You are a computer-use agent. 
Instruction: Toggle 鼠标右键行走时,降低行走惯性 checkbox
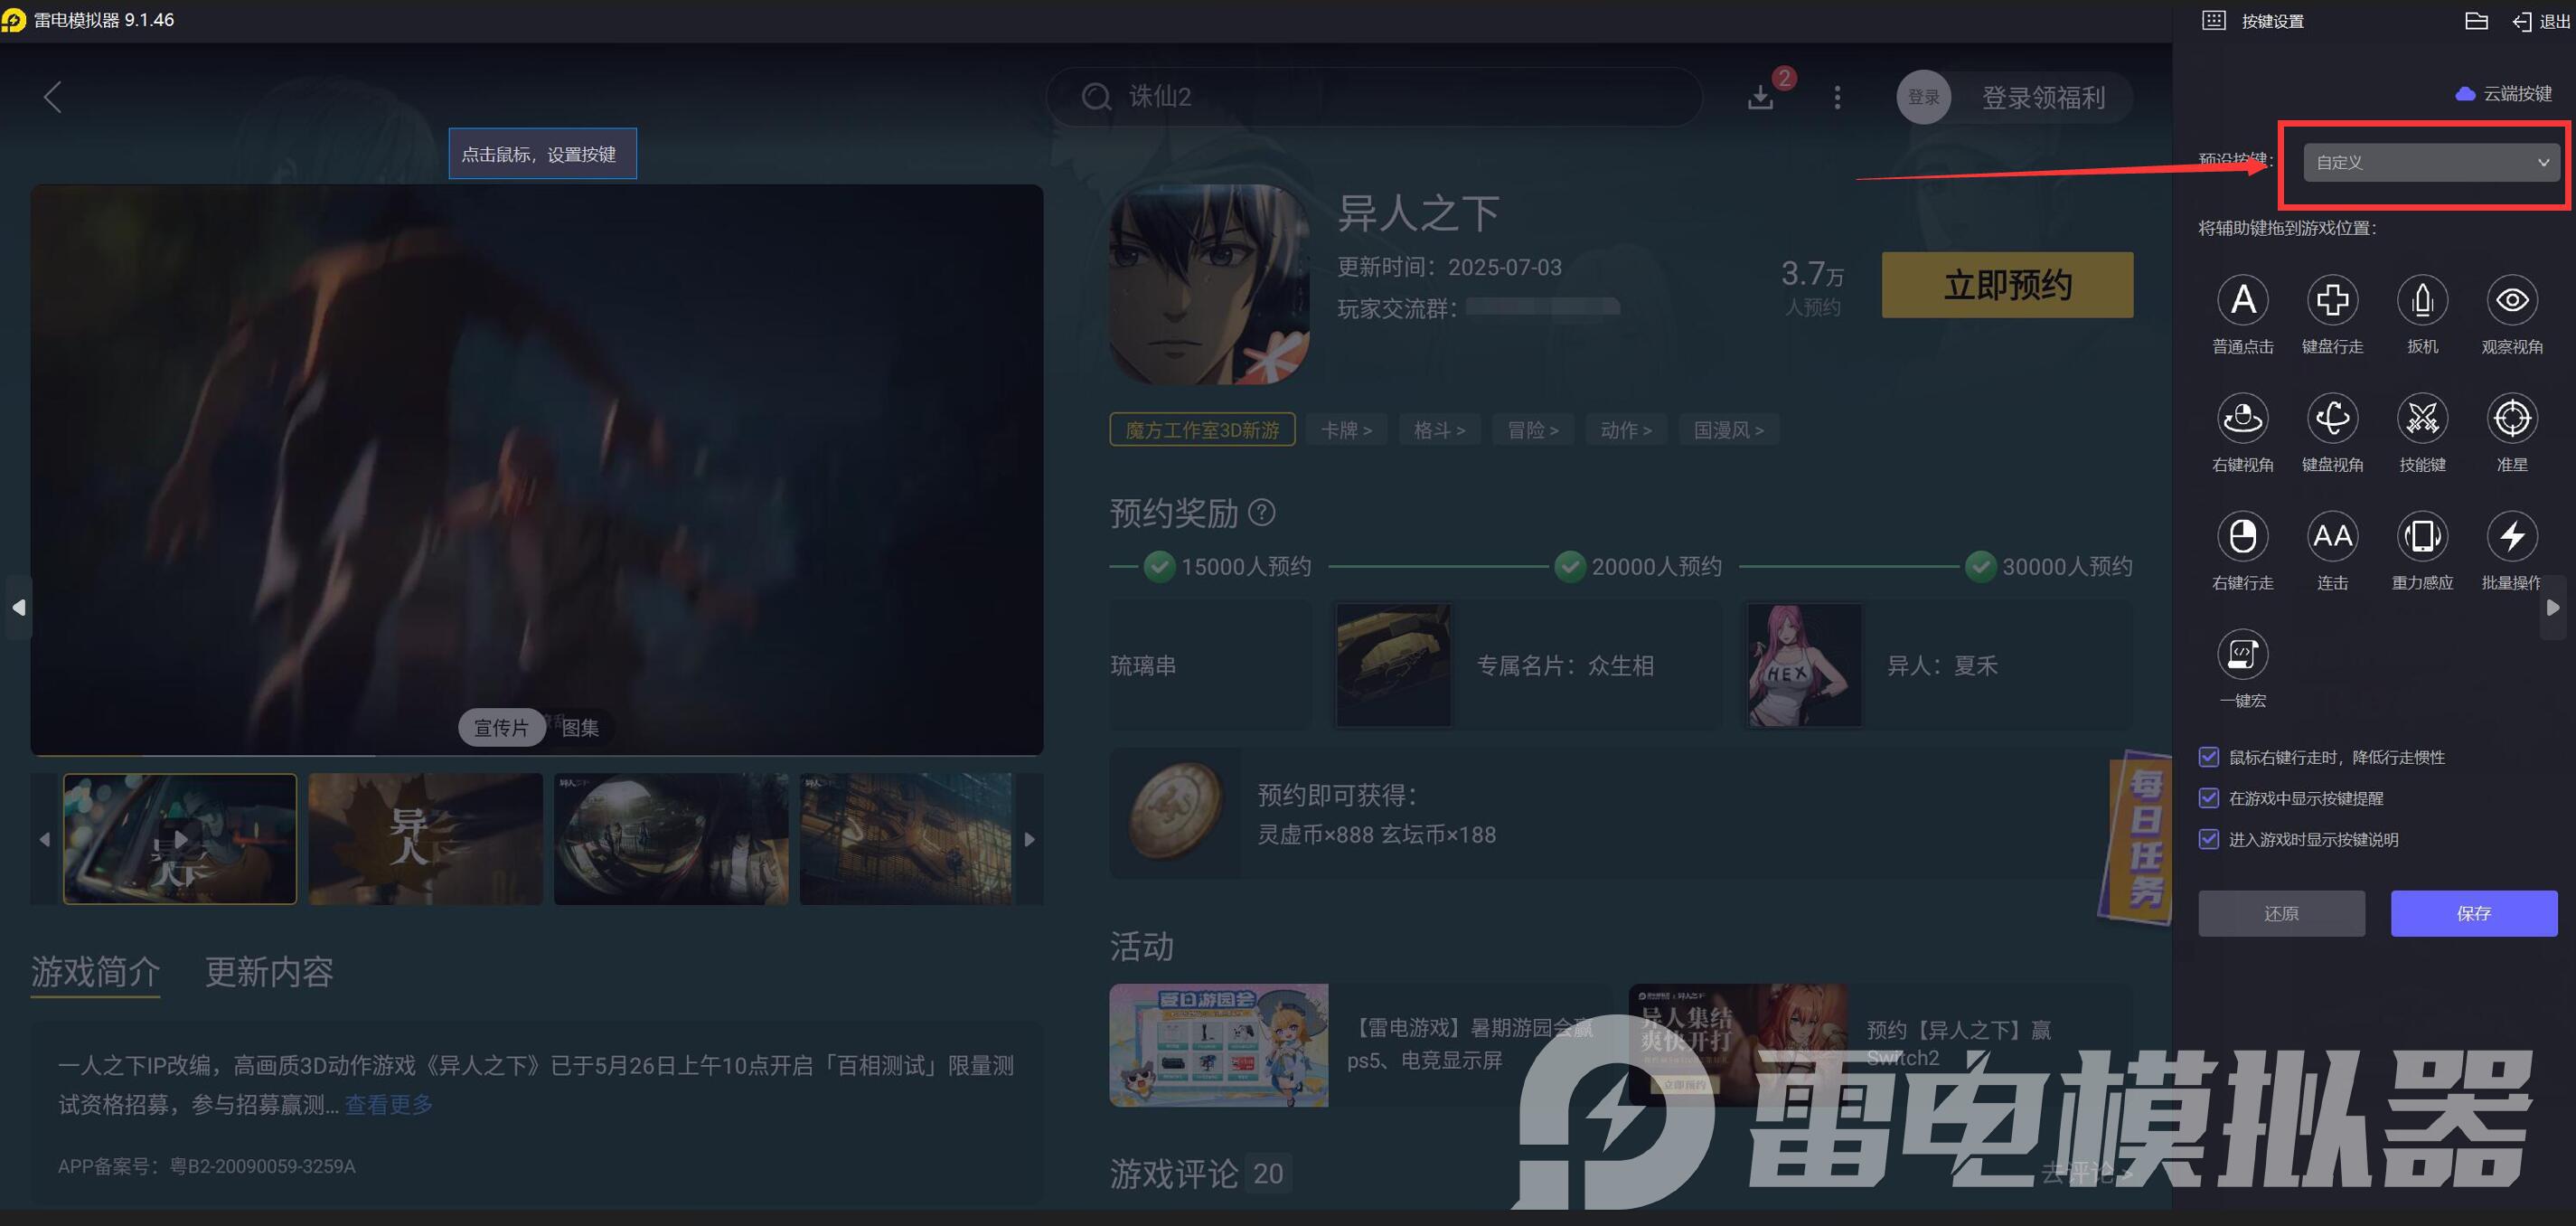pos(2209,757)
